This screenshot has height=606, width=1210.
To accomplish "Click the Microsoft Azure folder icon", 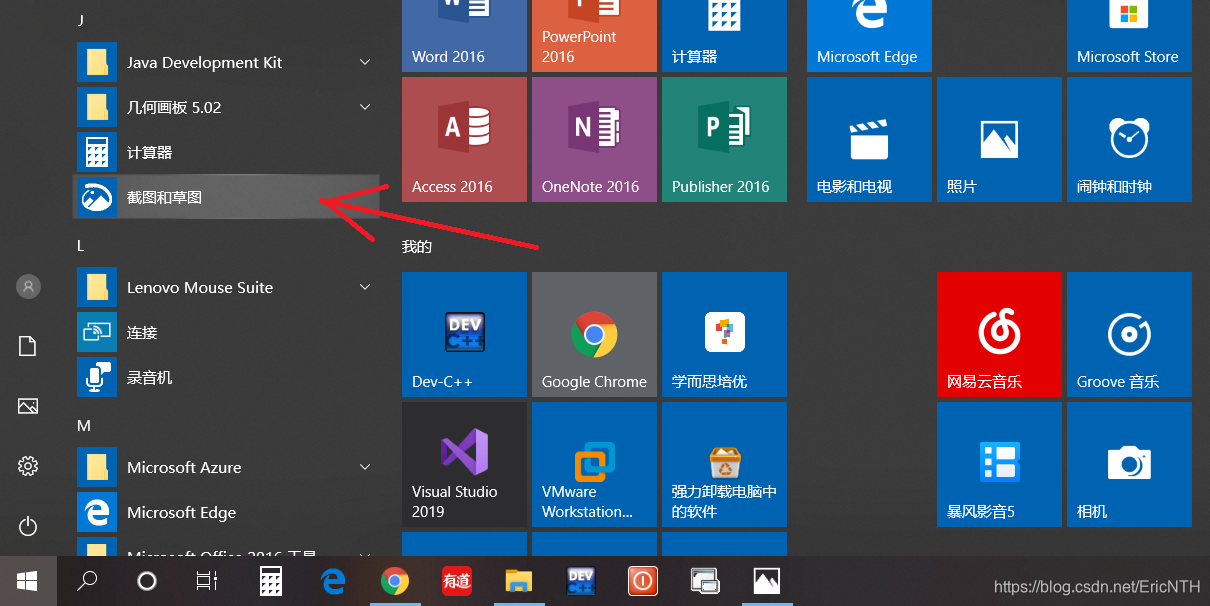I will click(x=97, y=467).
